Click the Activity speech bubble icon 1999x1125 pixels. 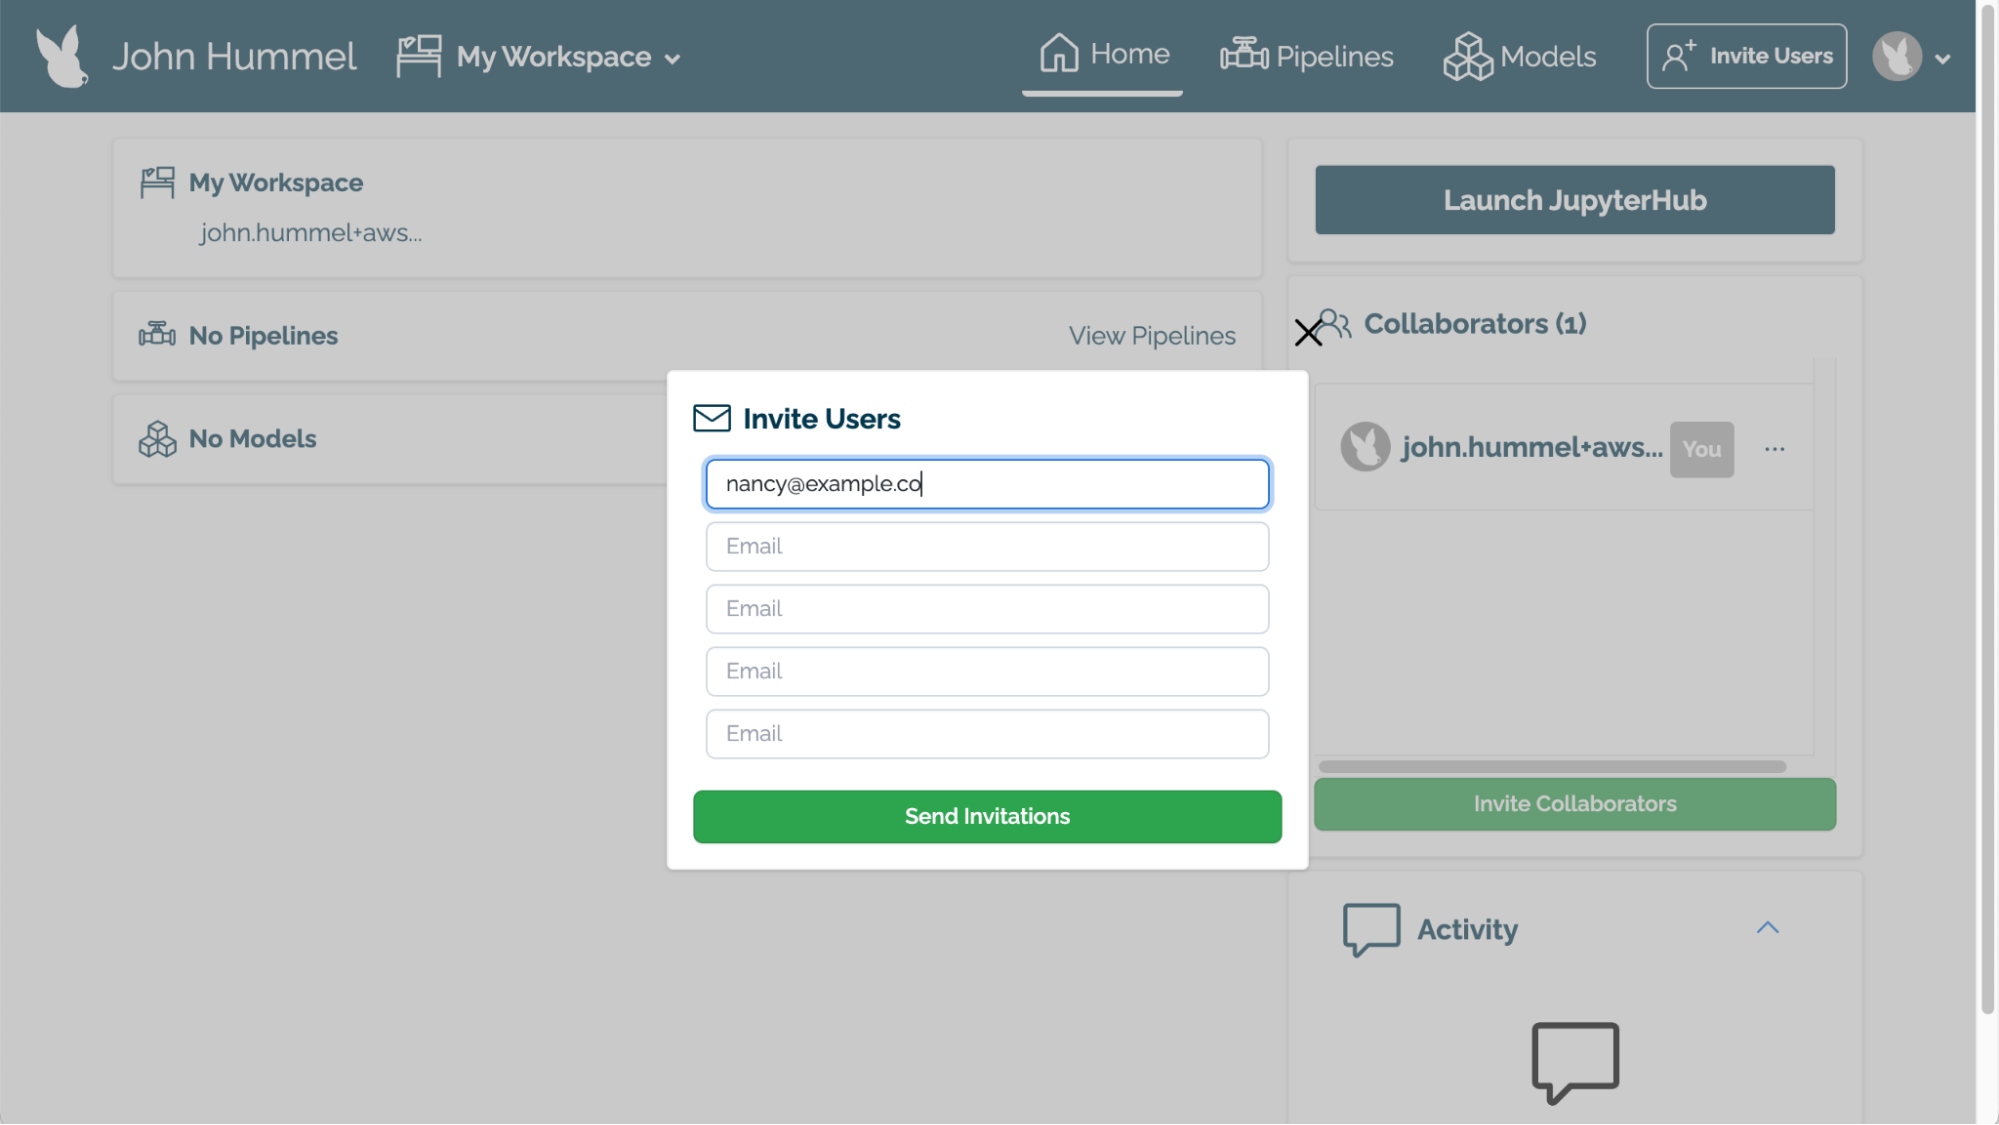1371,929
